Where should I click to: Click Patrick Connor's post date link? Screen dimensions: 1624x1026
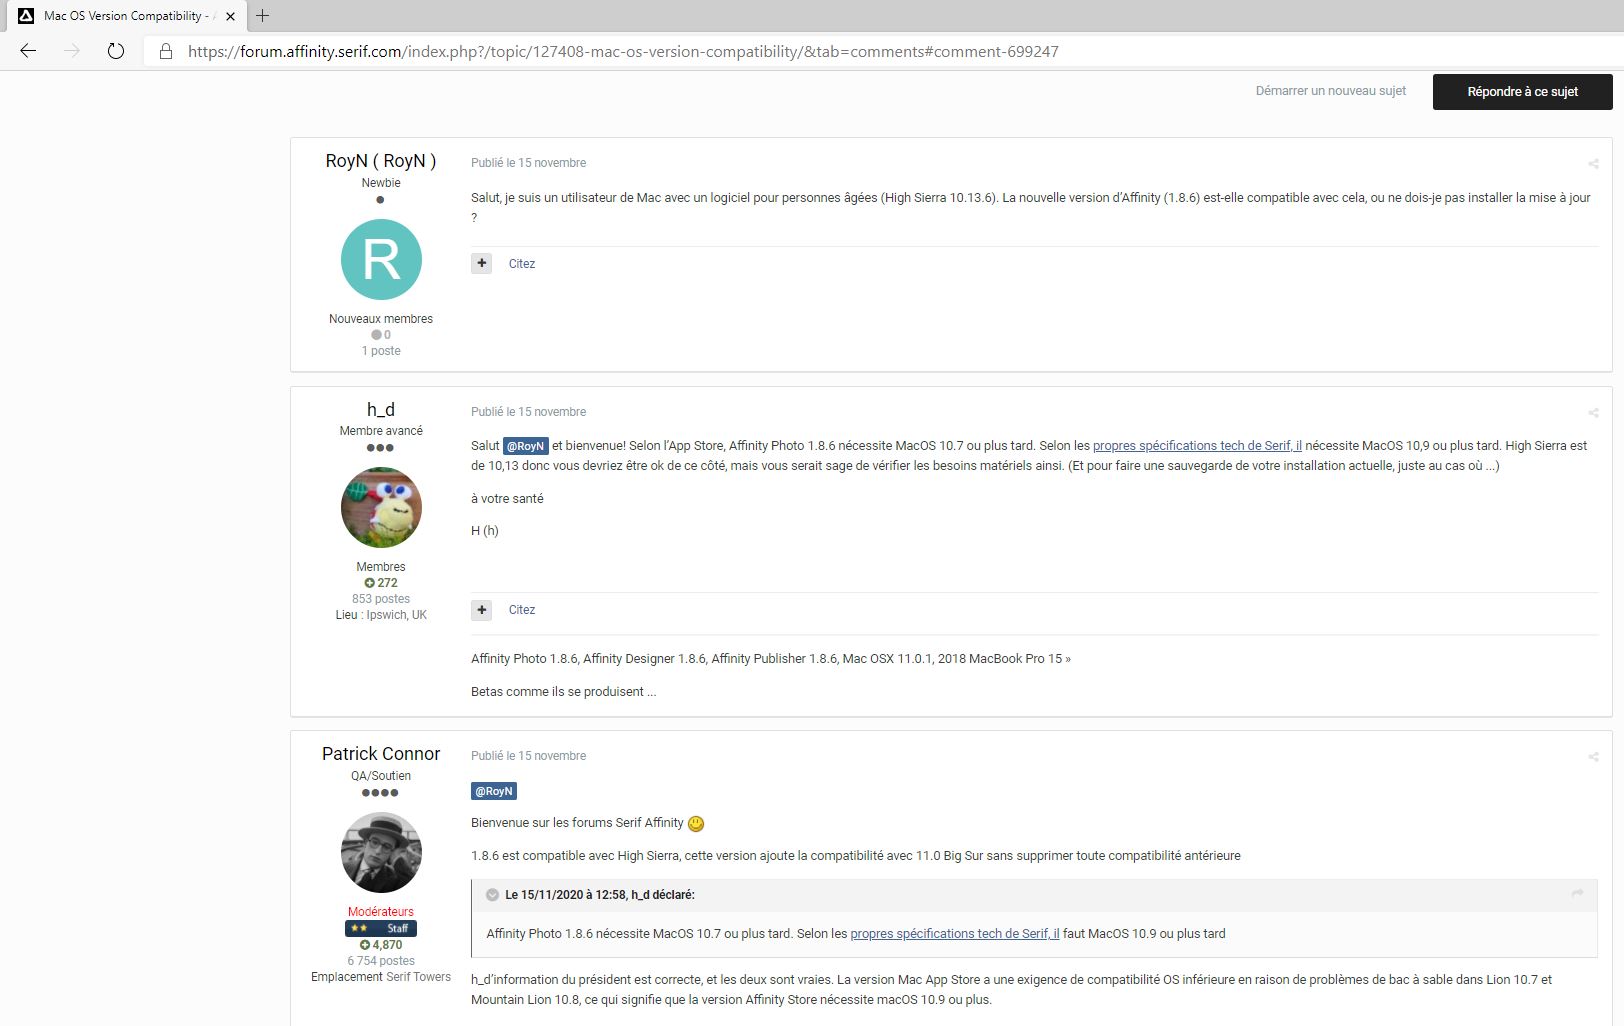tap(529, 756)
